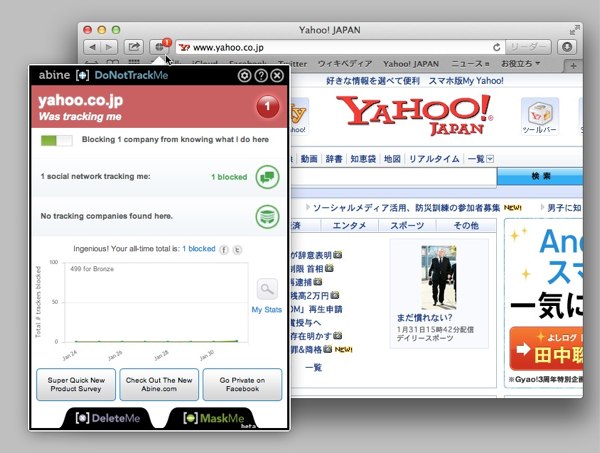Select リアルタイム search category
The image size is (600, 453).
pyautogui.click(x=434, y=159)
